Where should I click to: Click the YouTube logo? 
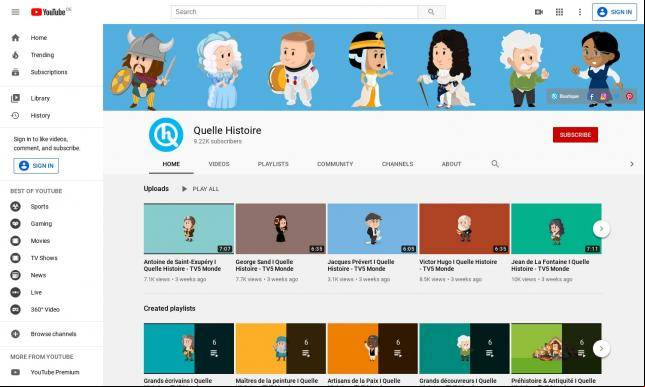pyautogui.click(x=48, y=12)
